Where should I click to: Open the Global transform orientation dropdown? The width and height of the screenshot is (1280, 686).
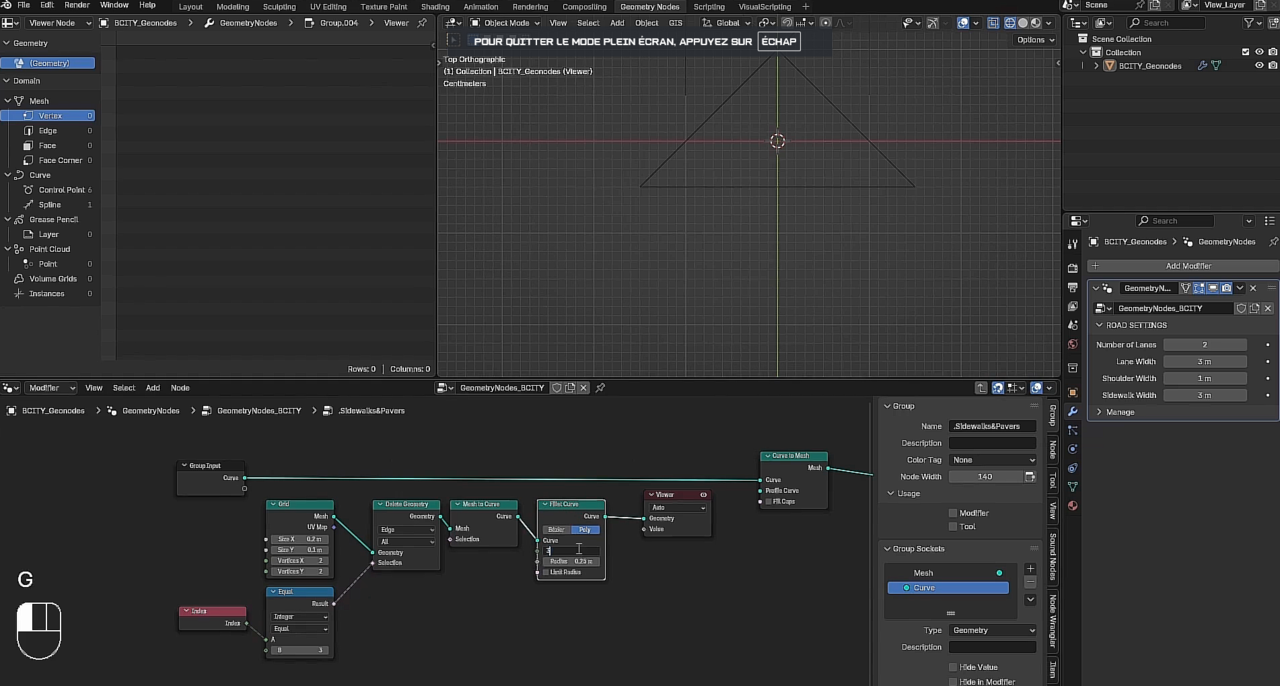point(727,23)
